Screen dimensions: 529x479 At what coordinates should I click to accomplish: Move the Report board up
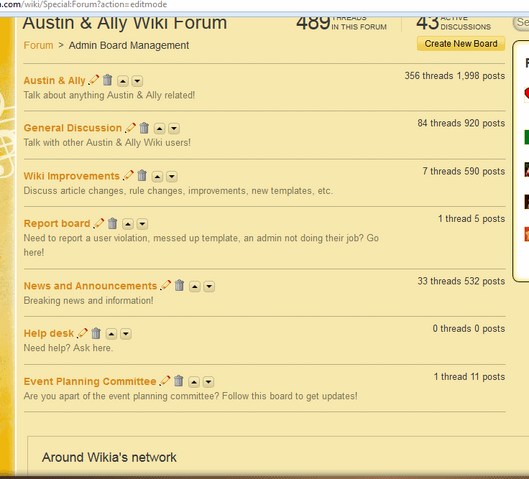(128, 224)
